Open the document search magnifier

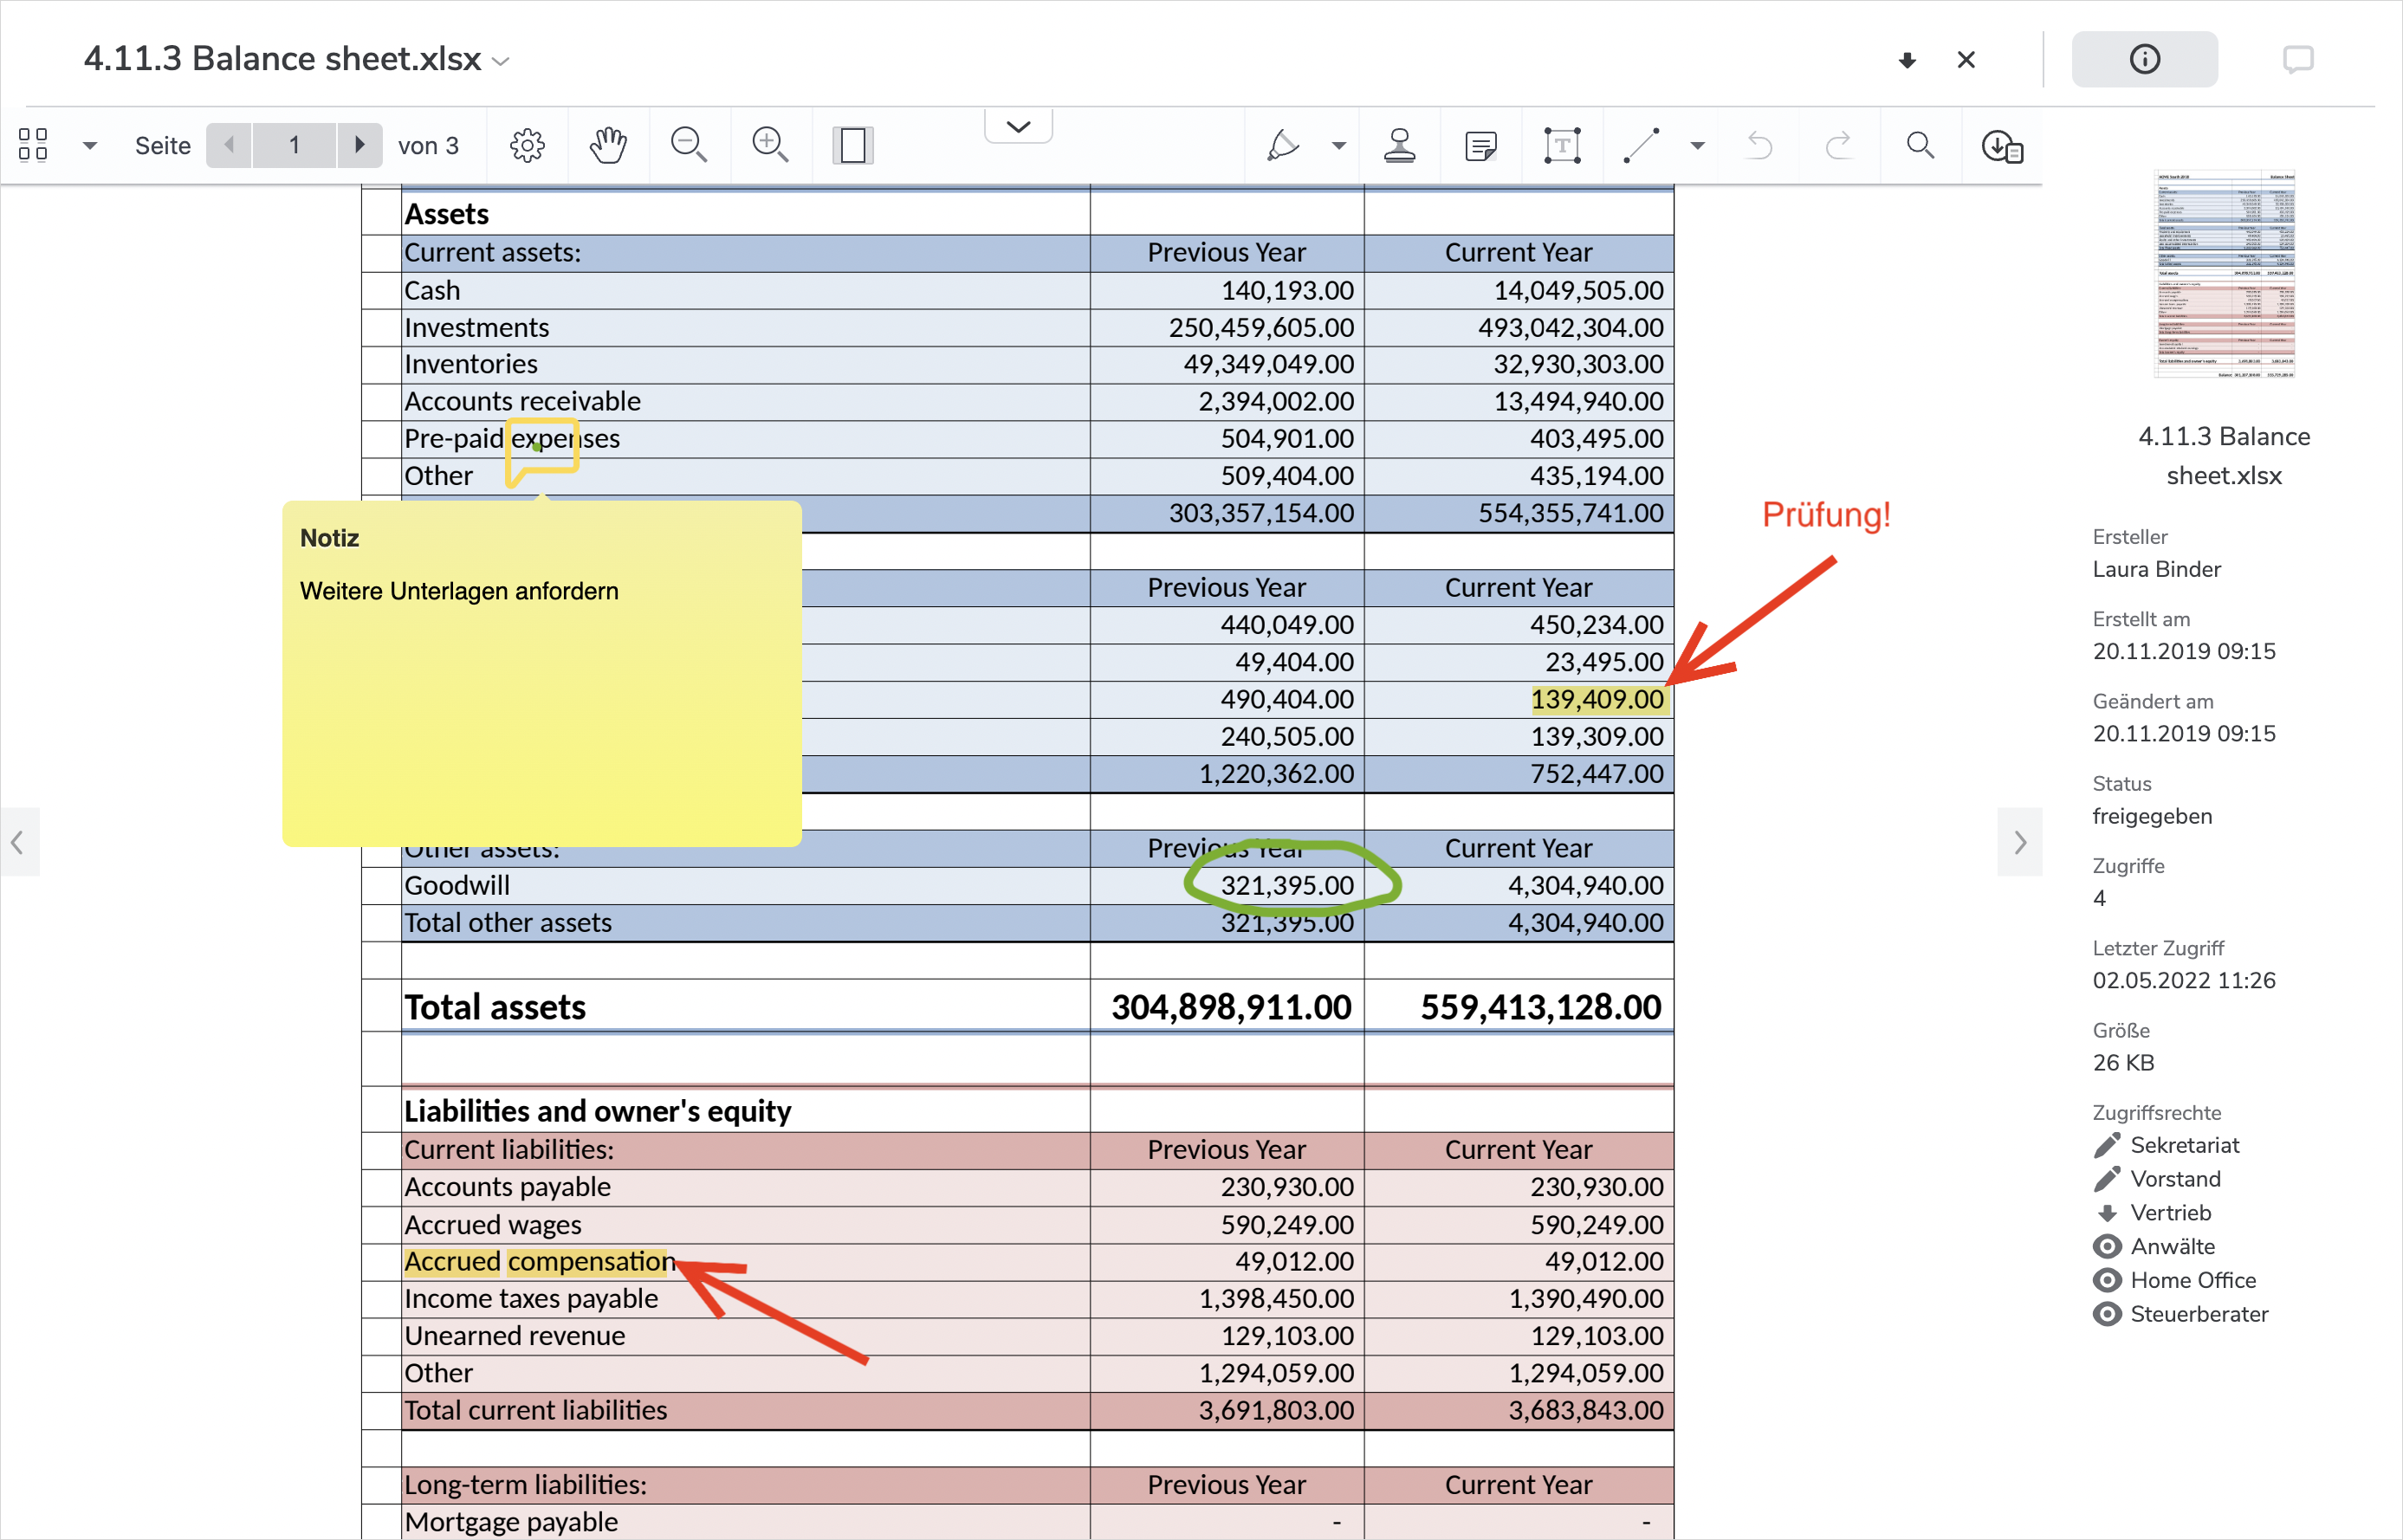pos(1919,146)
